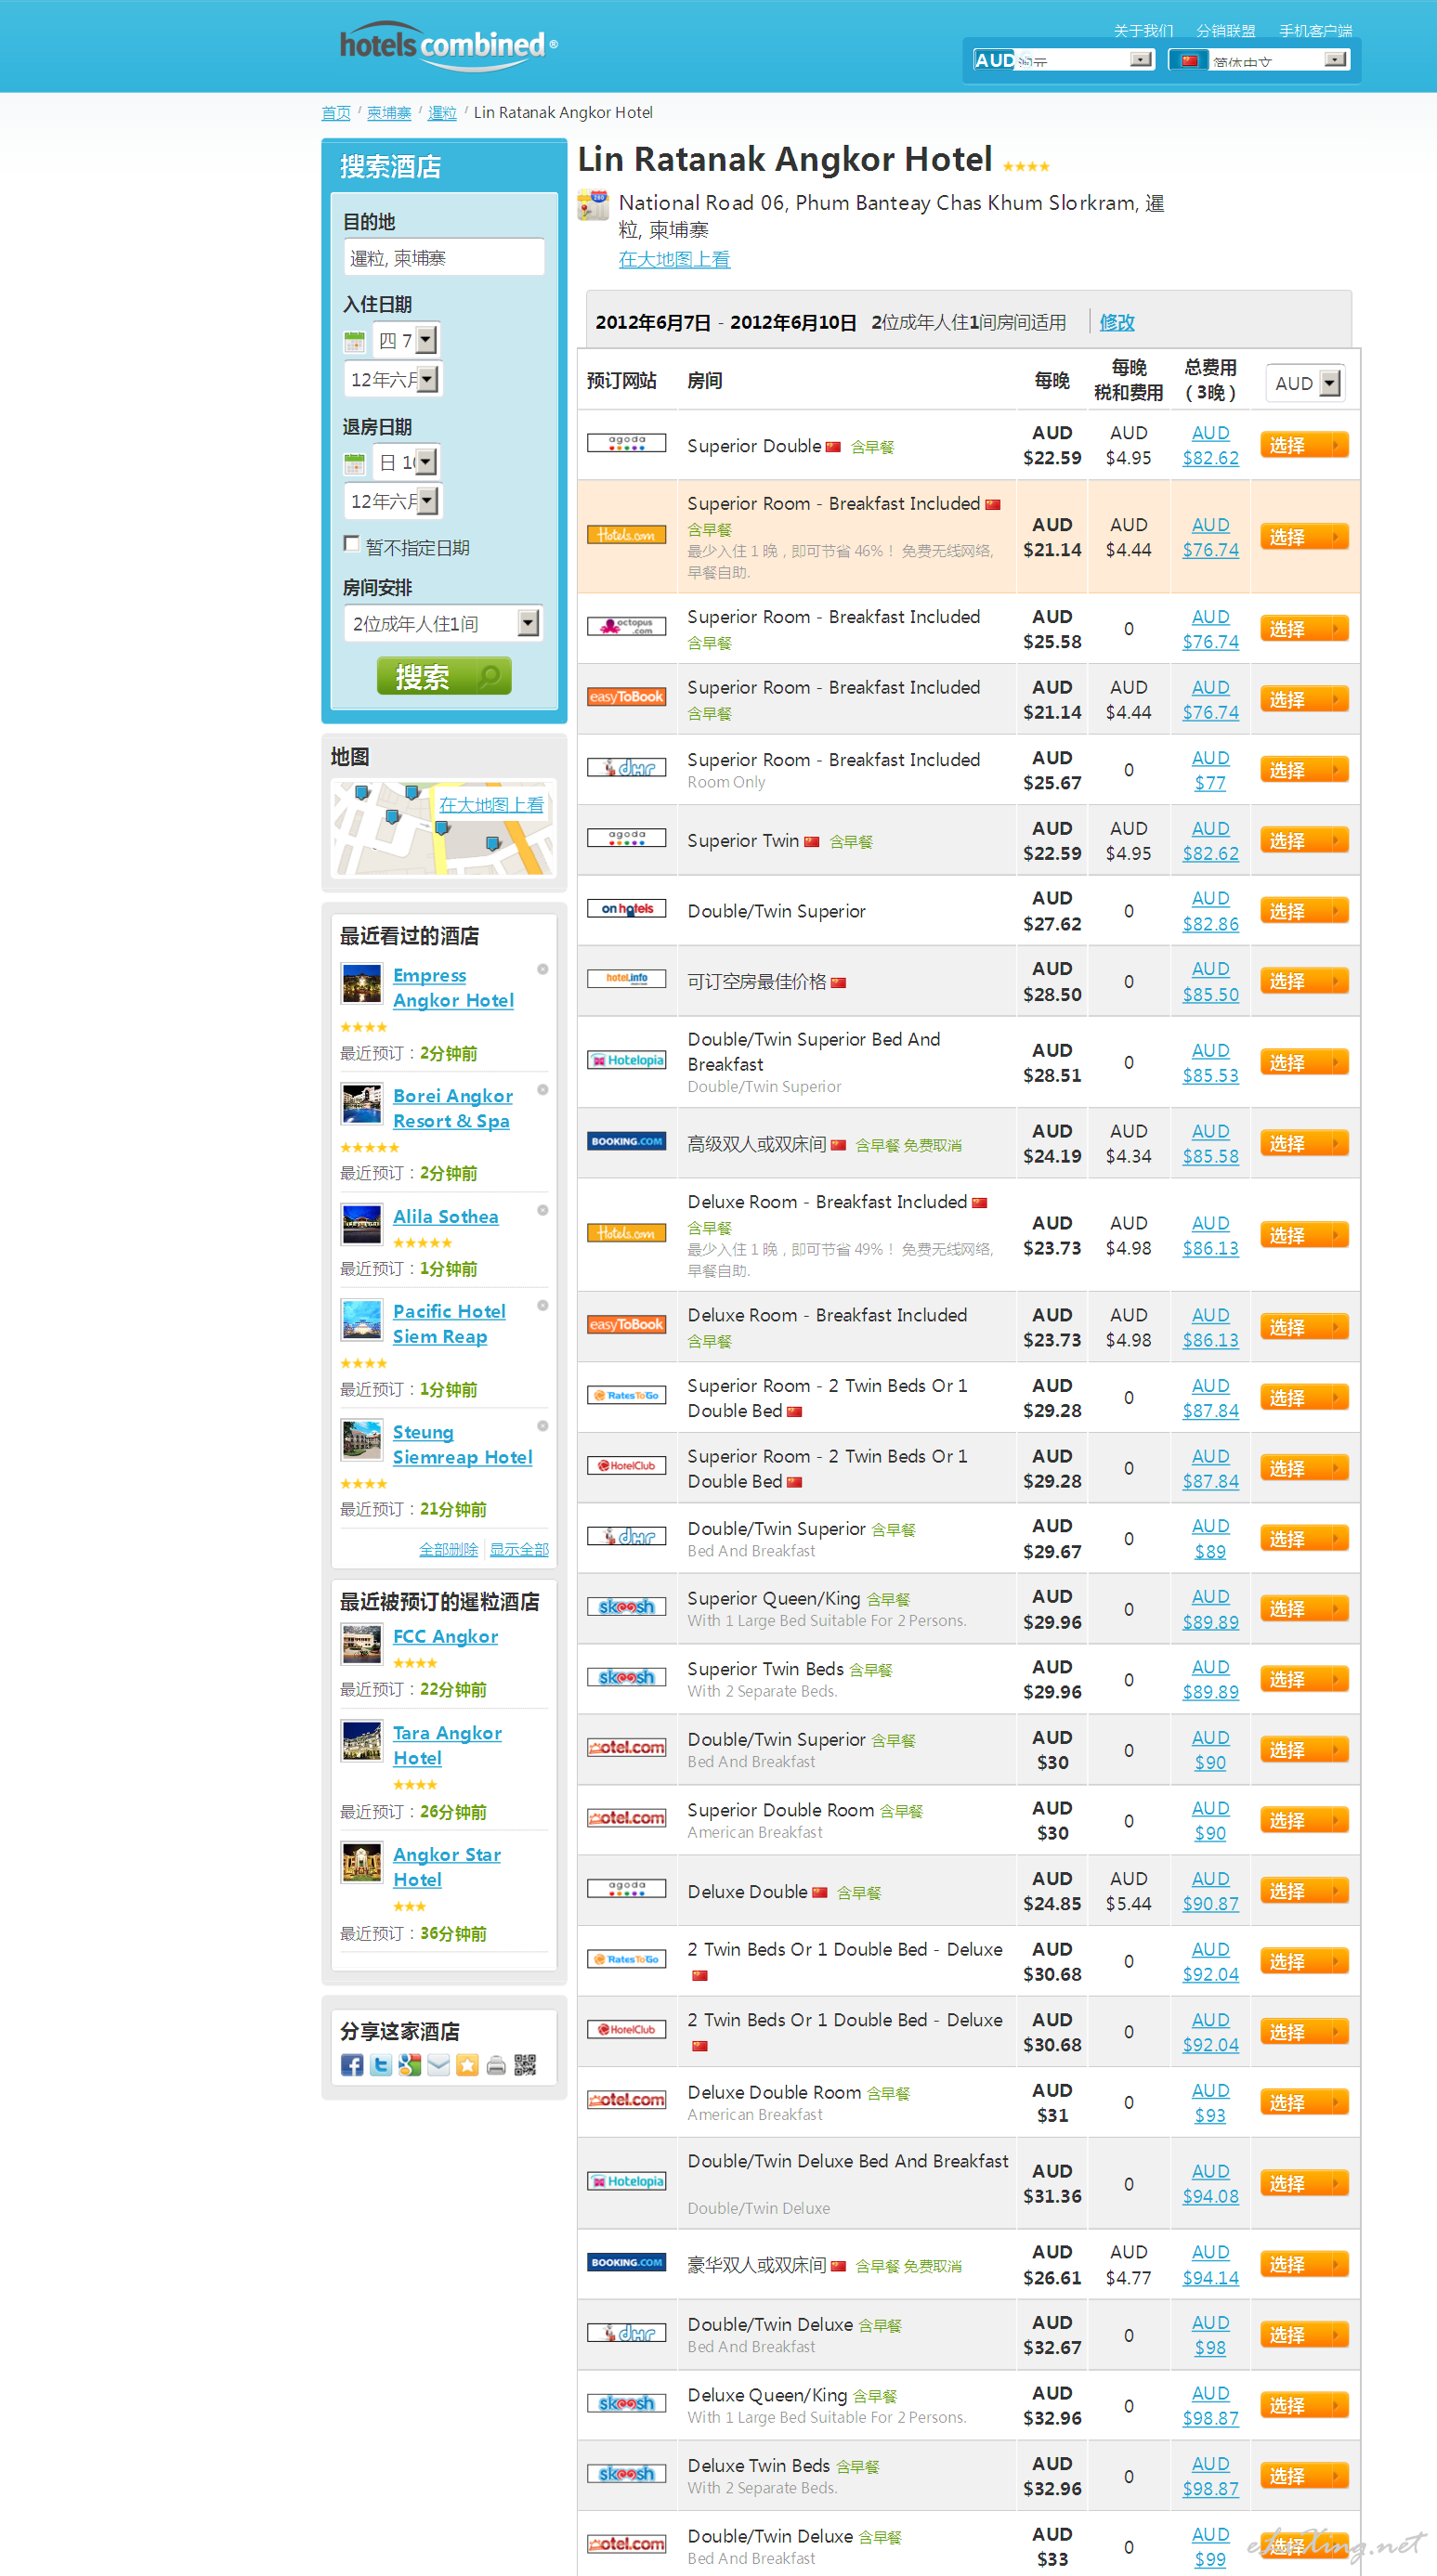Remove Pacific Hotel Siem Reap from recently viewed

coord(542,1305)
